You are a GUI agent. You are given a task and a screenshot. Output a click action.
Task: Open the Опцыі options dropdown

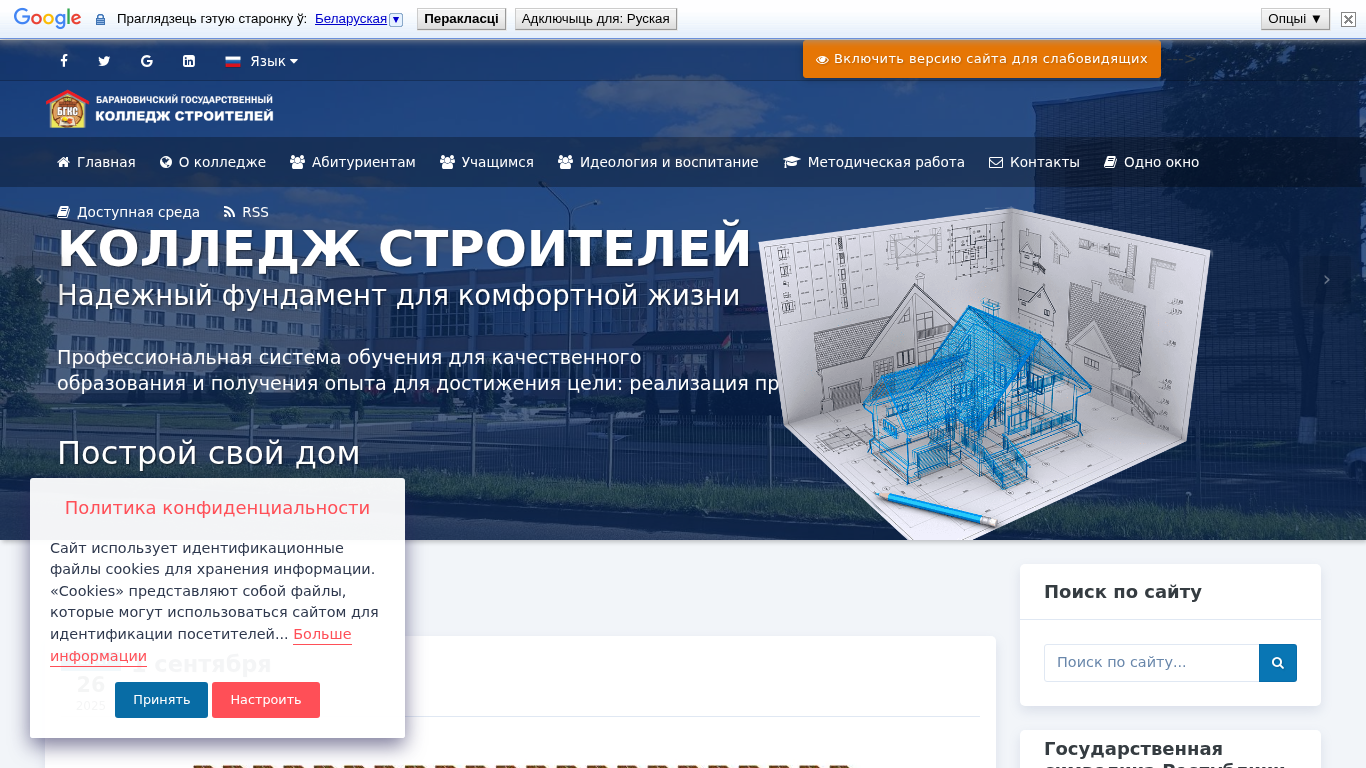[x=1295, y=19]
